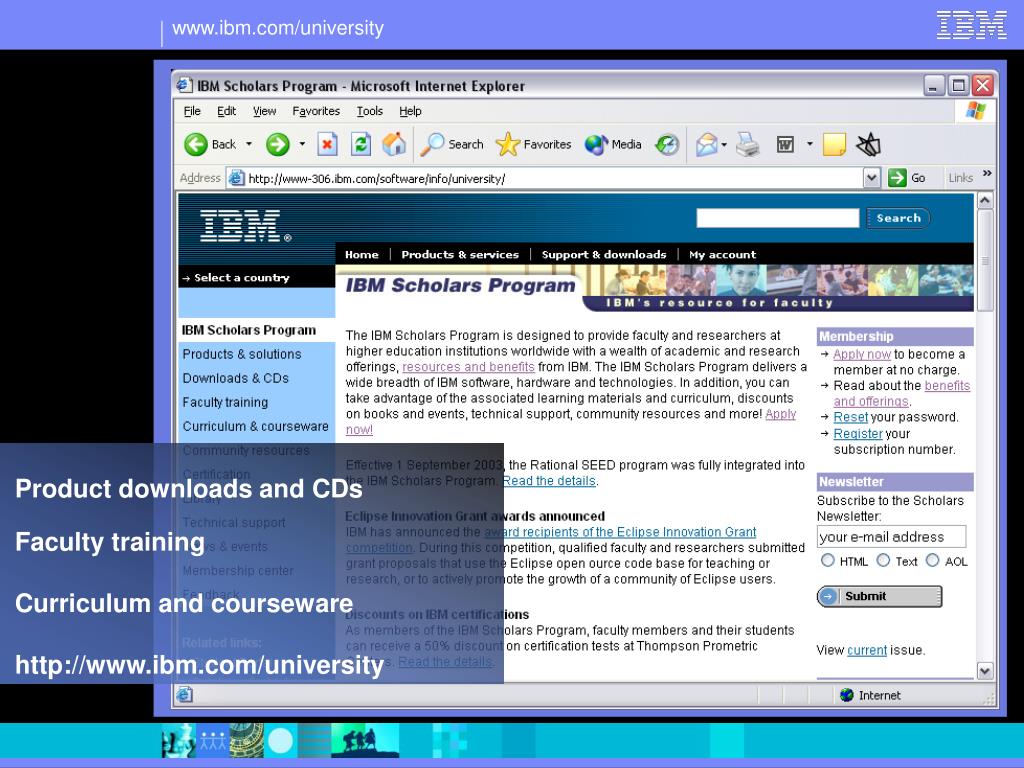Click the Messenger toolbar icon
Screen dimensions: 1024x768
tap(868, 144)
